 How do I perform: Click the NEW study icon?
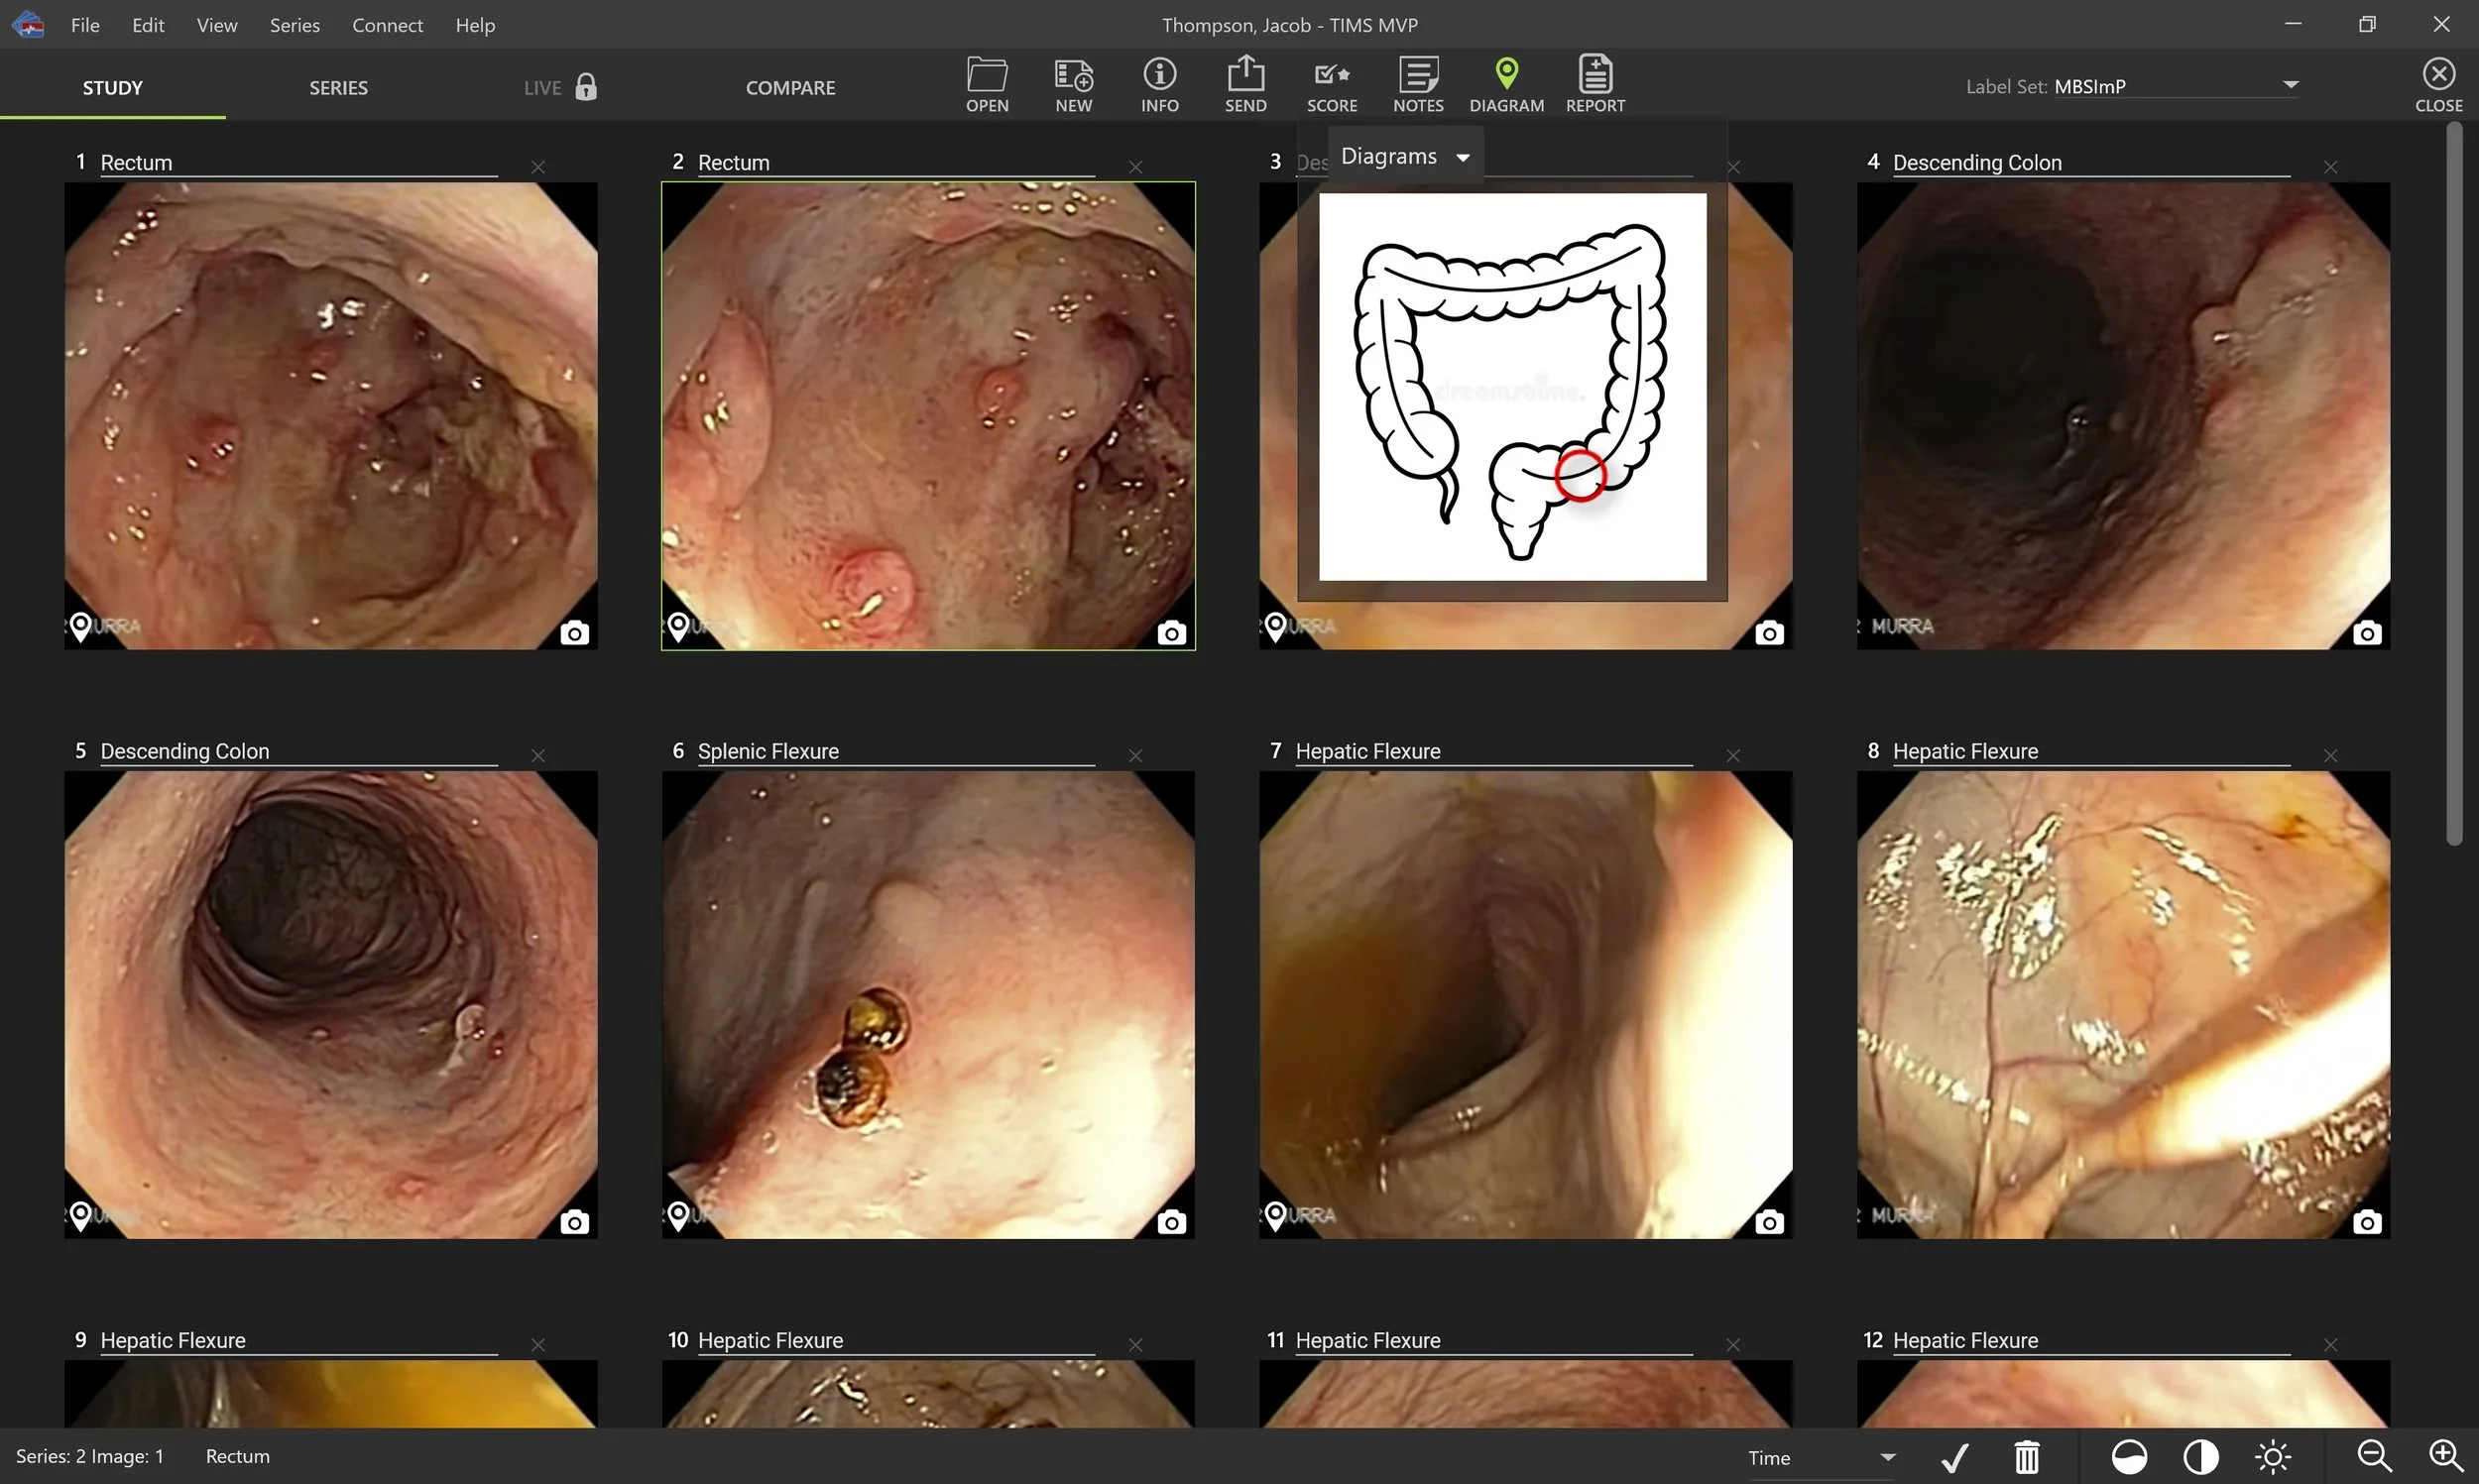click(x=1073, y=84)
